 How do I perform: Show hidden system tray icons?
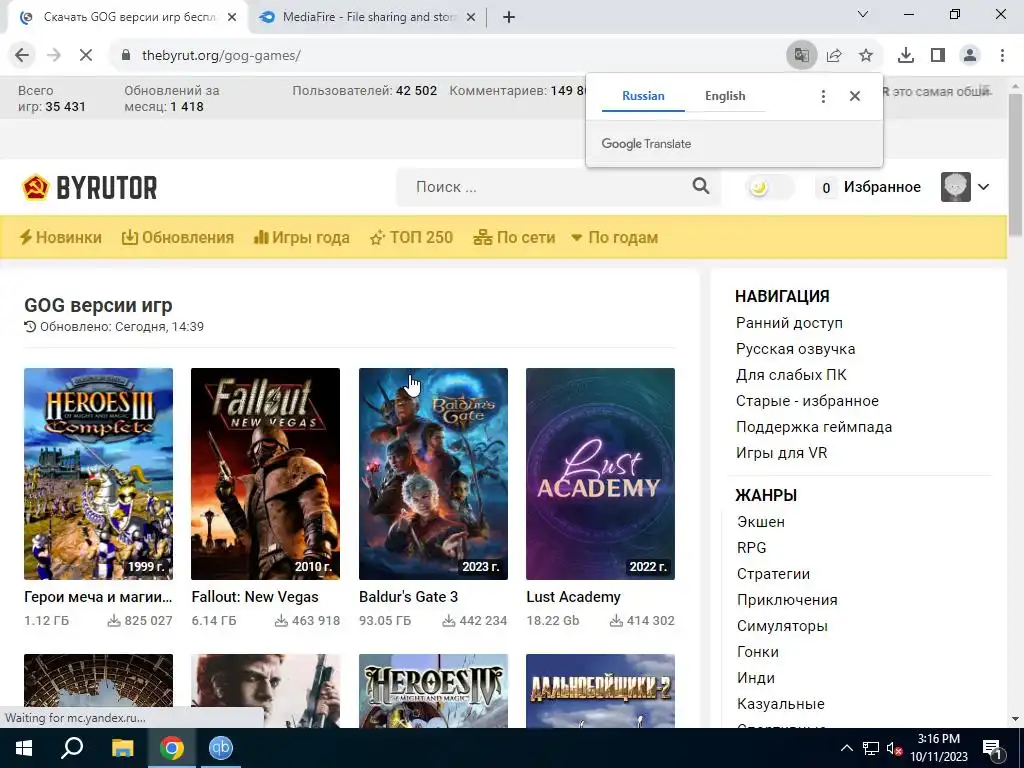click(x=846, y=748)
